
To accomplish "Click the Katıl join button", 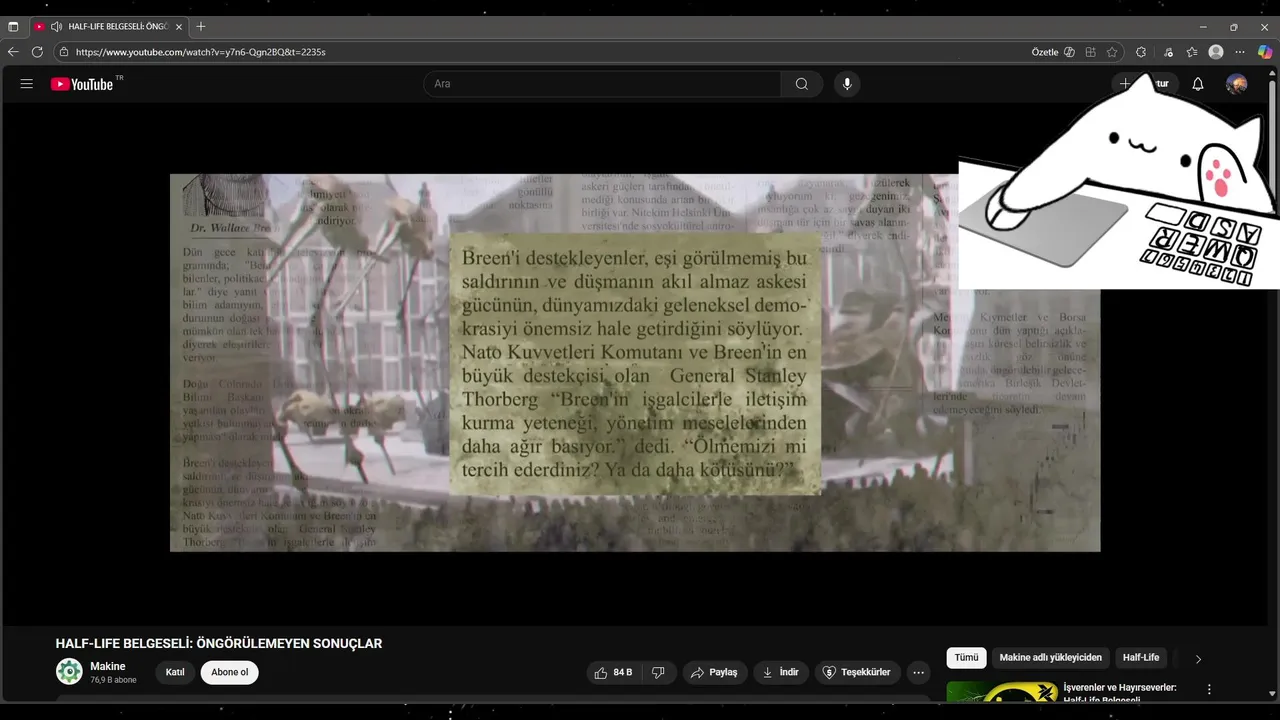I will [x=175, y=672].
